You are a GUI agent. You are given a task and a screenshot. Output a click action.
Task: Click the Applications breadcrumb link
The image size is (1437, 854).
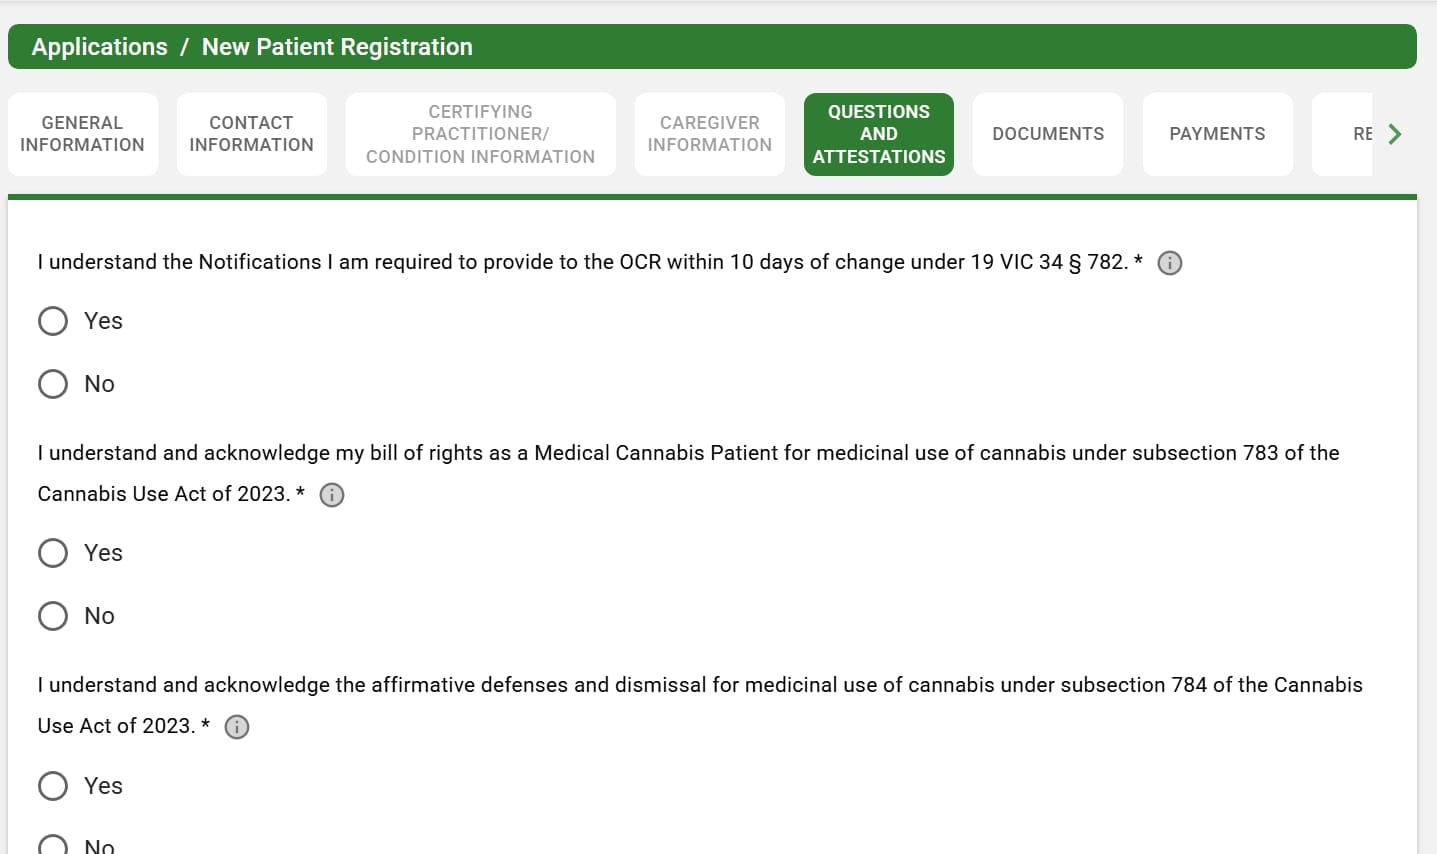coord(99,46)
